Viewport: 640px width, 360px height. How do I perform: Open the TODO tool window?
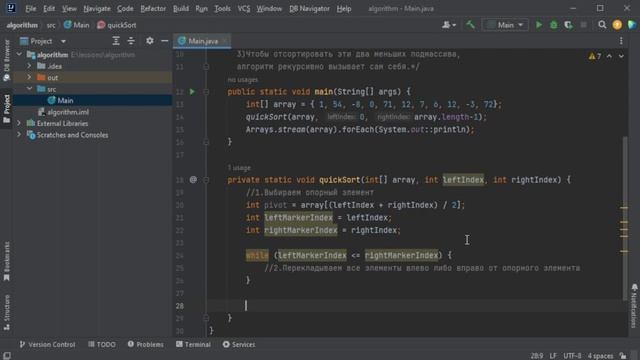coord(102,344)
